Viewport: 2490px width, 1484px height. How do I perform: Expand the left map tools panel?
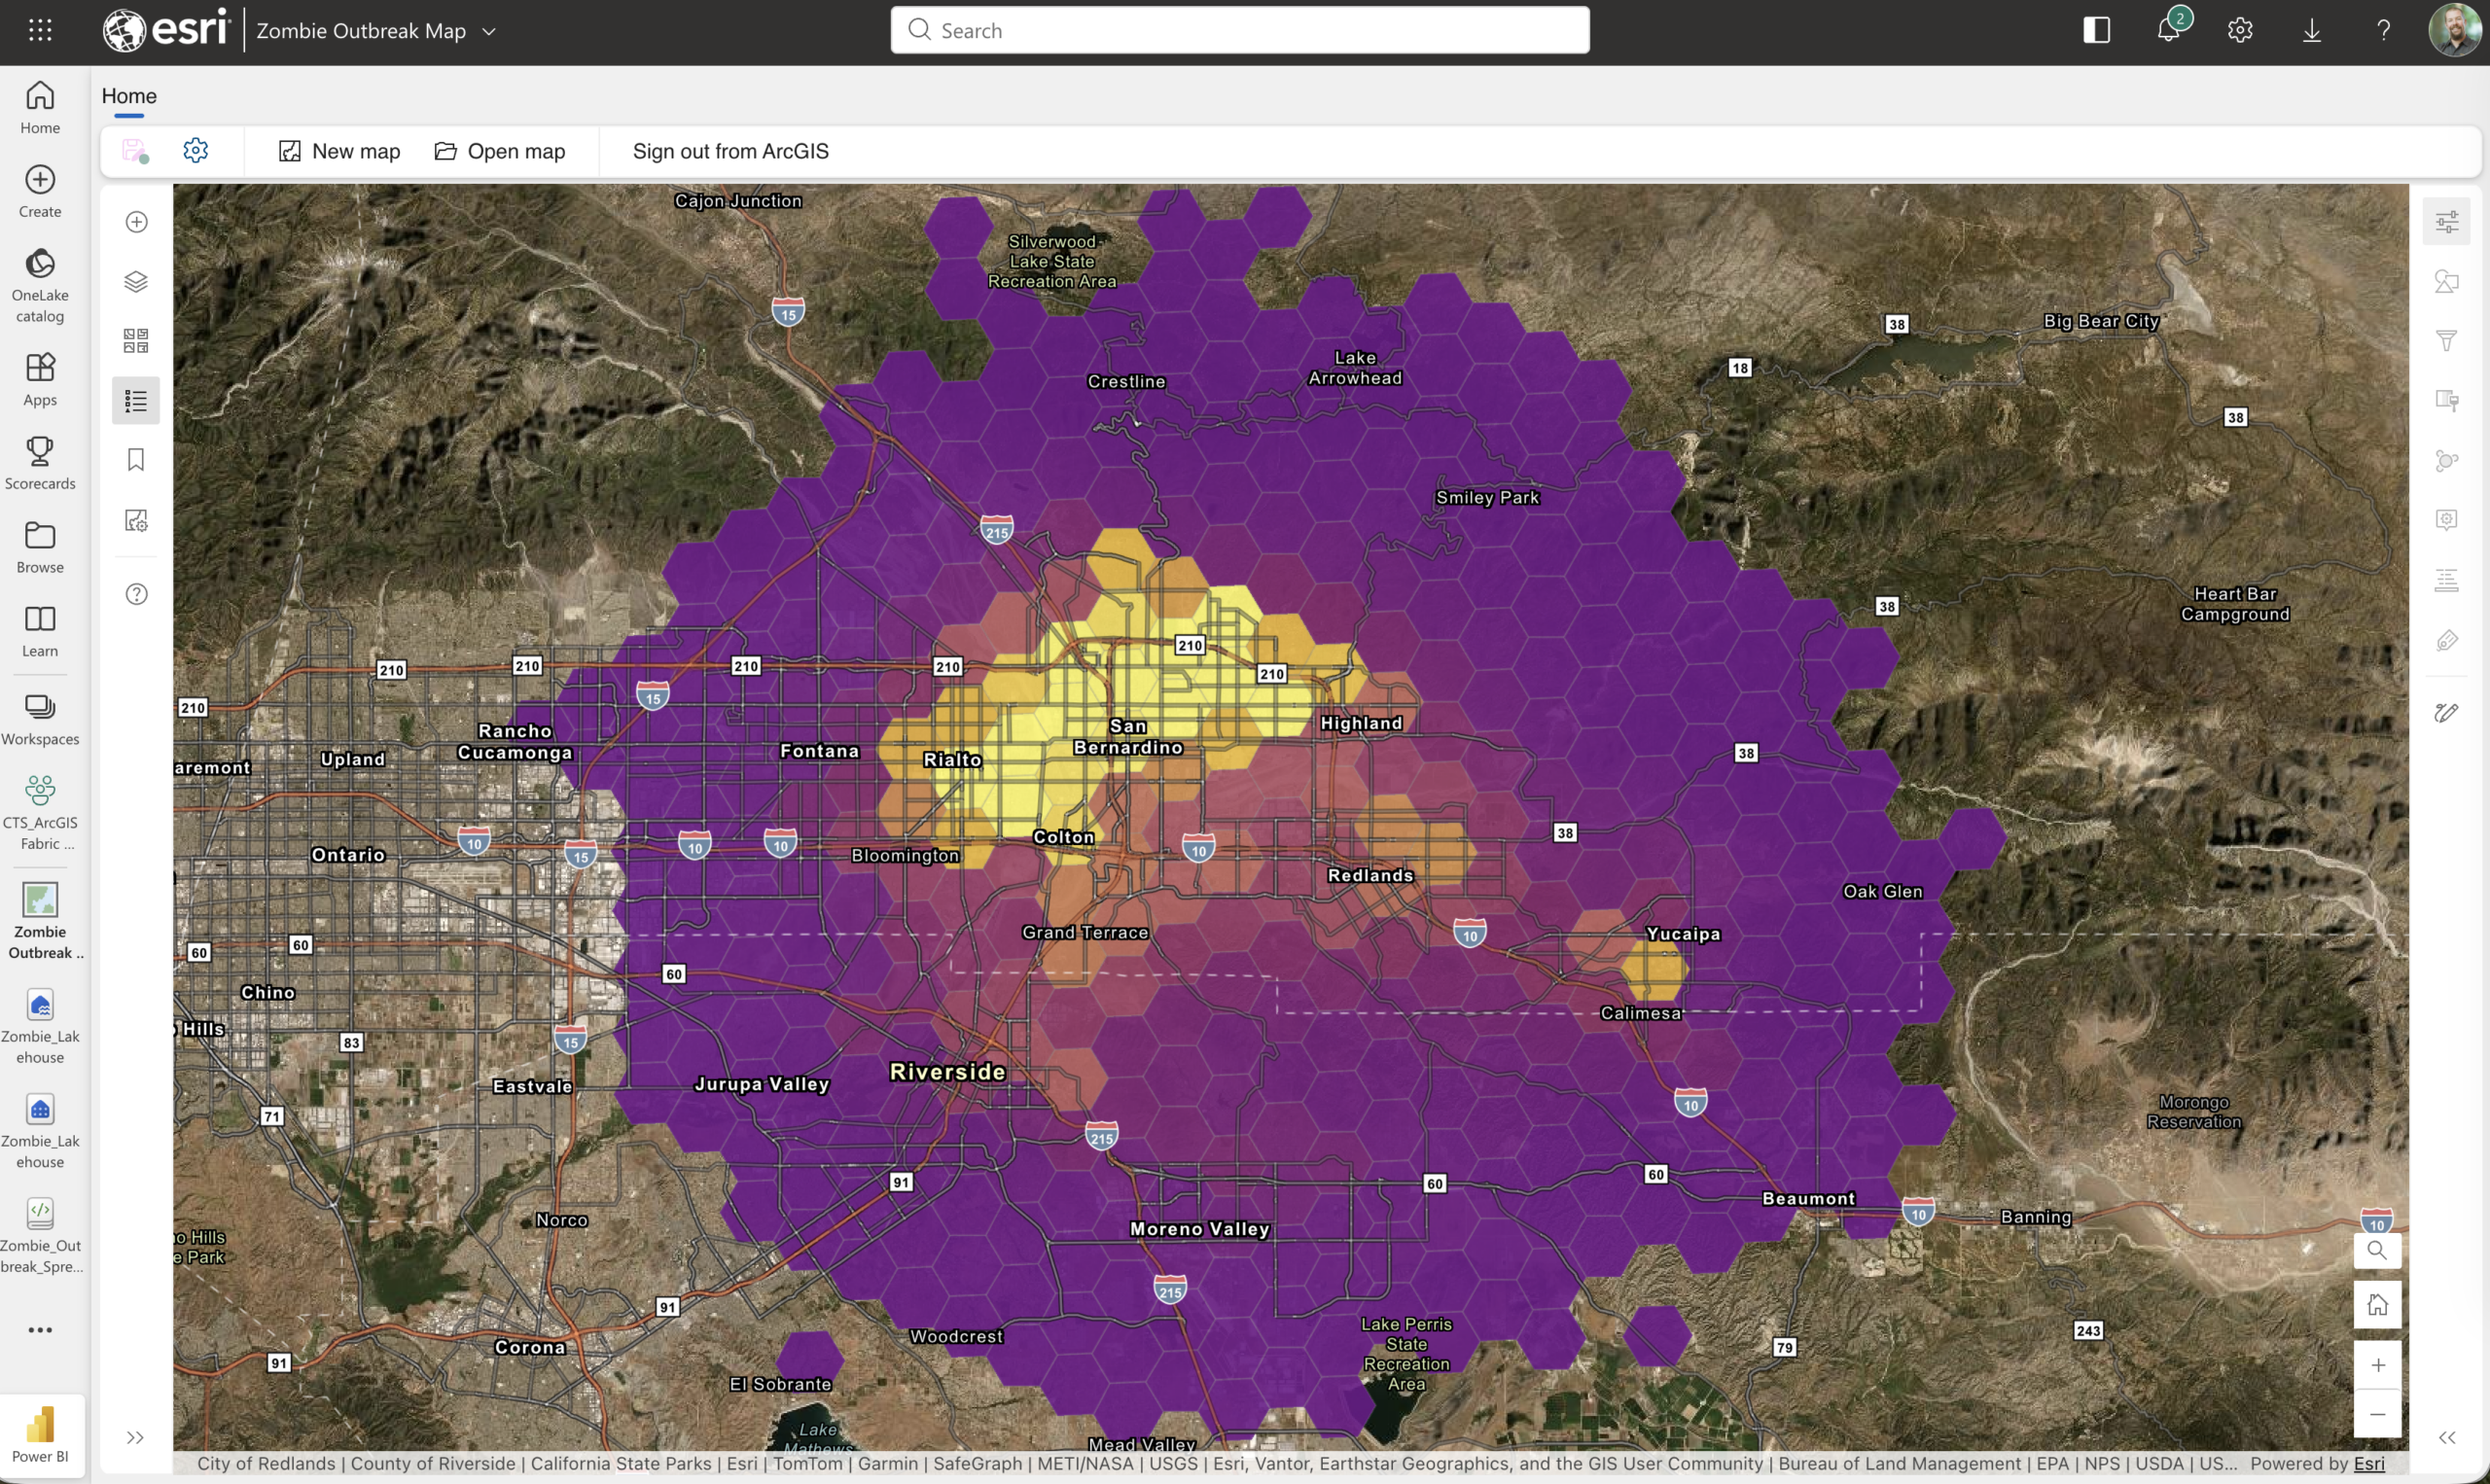[136, 1438]
